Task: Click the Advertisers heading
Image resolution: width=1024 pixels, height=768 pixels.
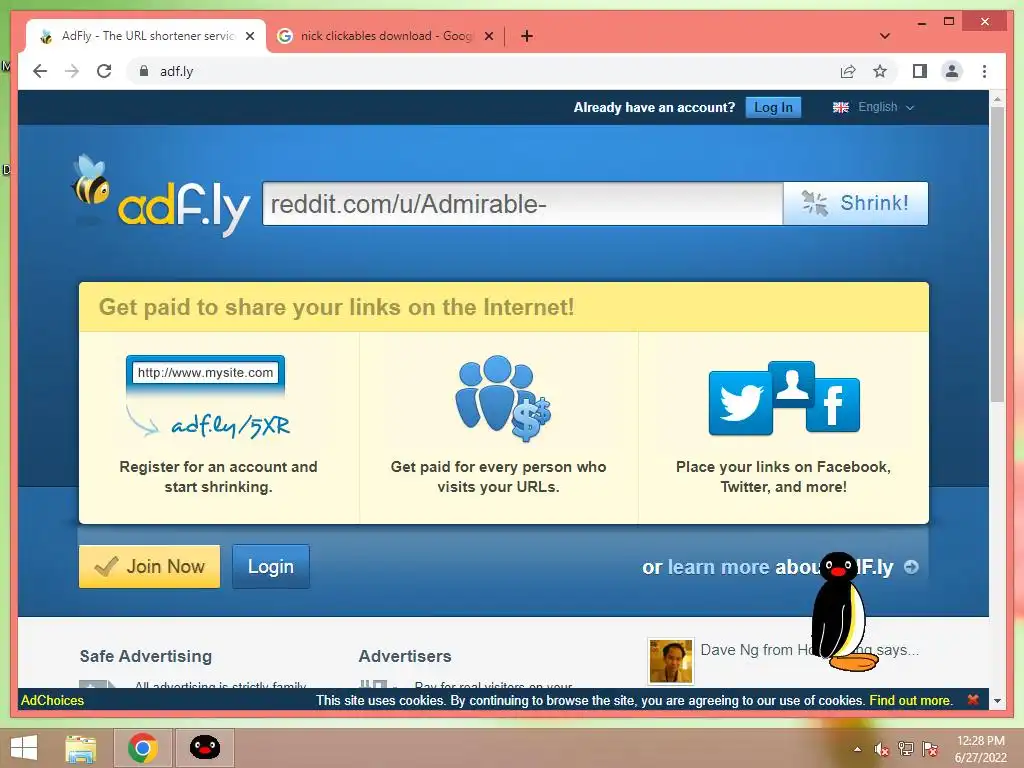Action: 405,656
